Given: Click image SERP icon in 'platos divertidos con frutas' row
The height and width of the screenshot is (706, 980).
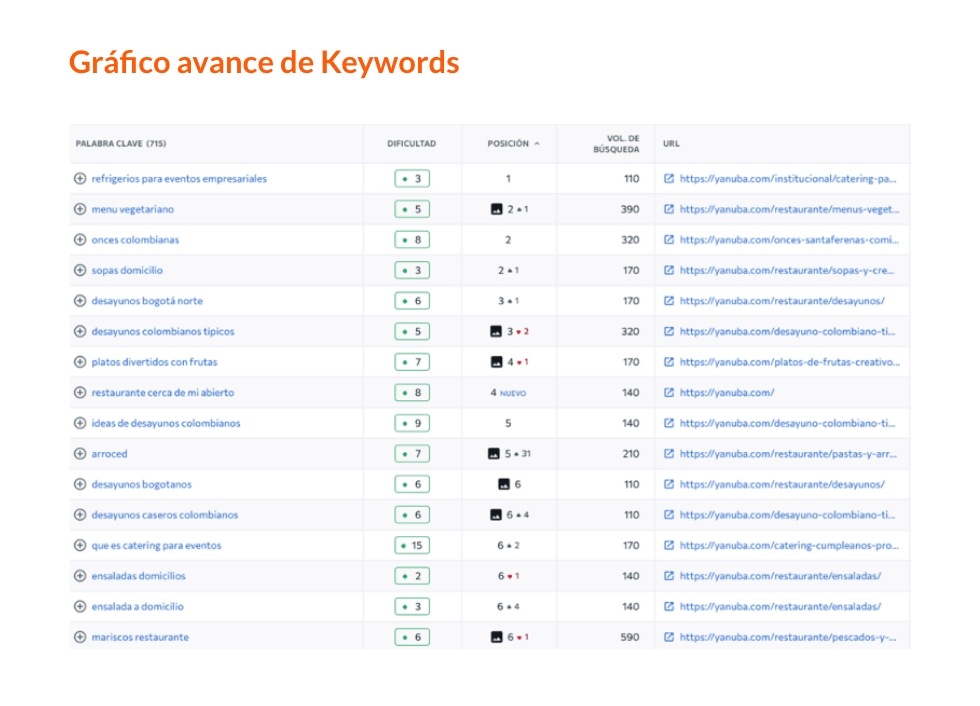Looking at the screenshot, I should click(x=496, y=362).
